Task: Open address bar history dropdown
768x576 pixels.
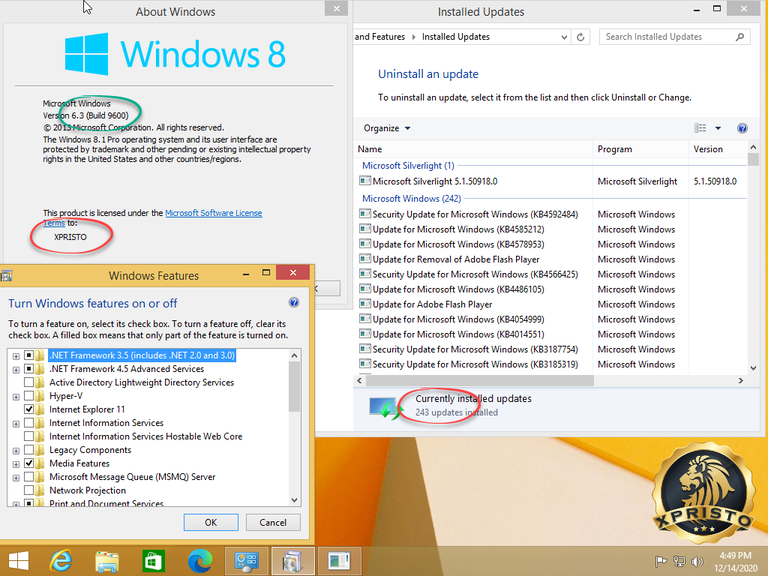Action: click(x=564, y=37)
